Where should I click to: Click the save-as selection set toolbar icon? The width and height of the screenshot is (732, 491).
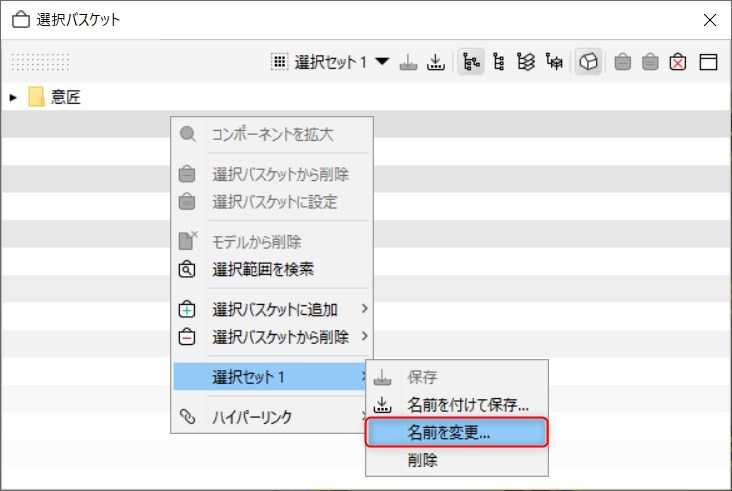(x=436, y=62)
